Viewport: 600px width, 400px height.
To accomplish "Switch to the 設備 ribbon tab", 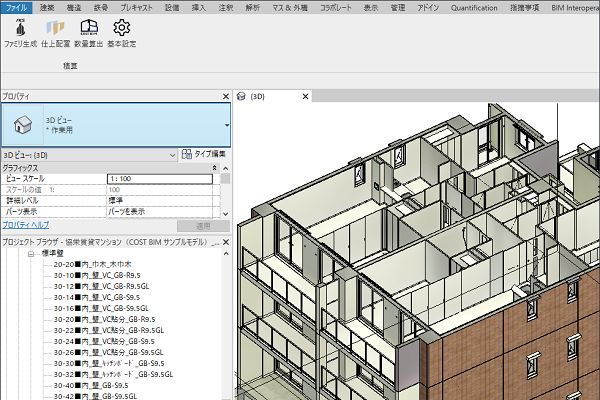I will [172, 8].
